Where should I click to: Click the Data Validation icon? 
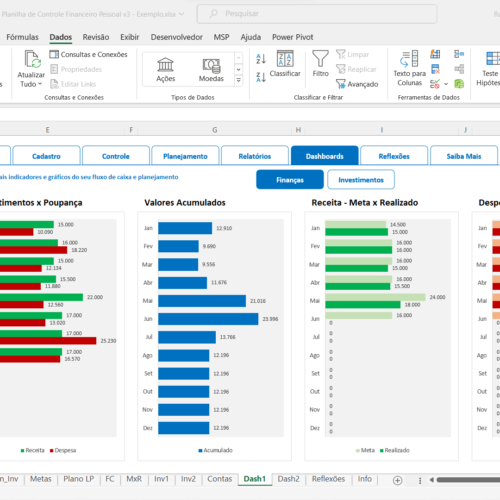coord(435,84)
